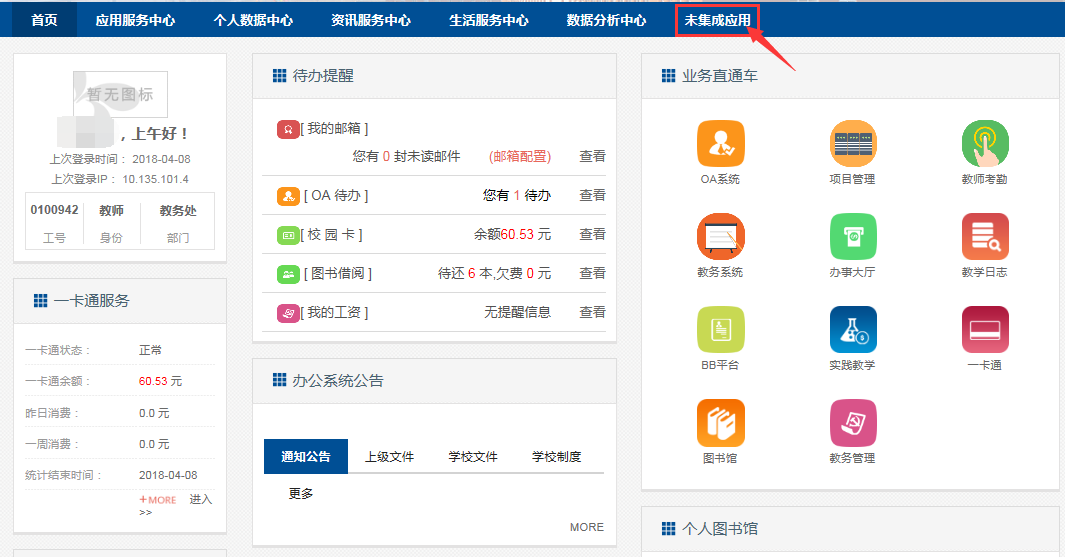
Task: Click 查看 next to OA 待办
Action: (x=592, y=196)
